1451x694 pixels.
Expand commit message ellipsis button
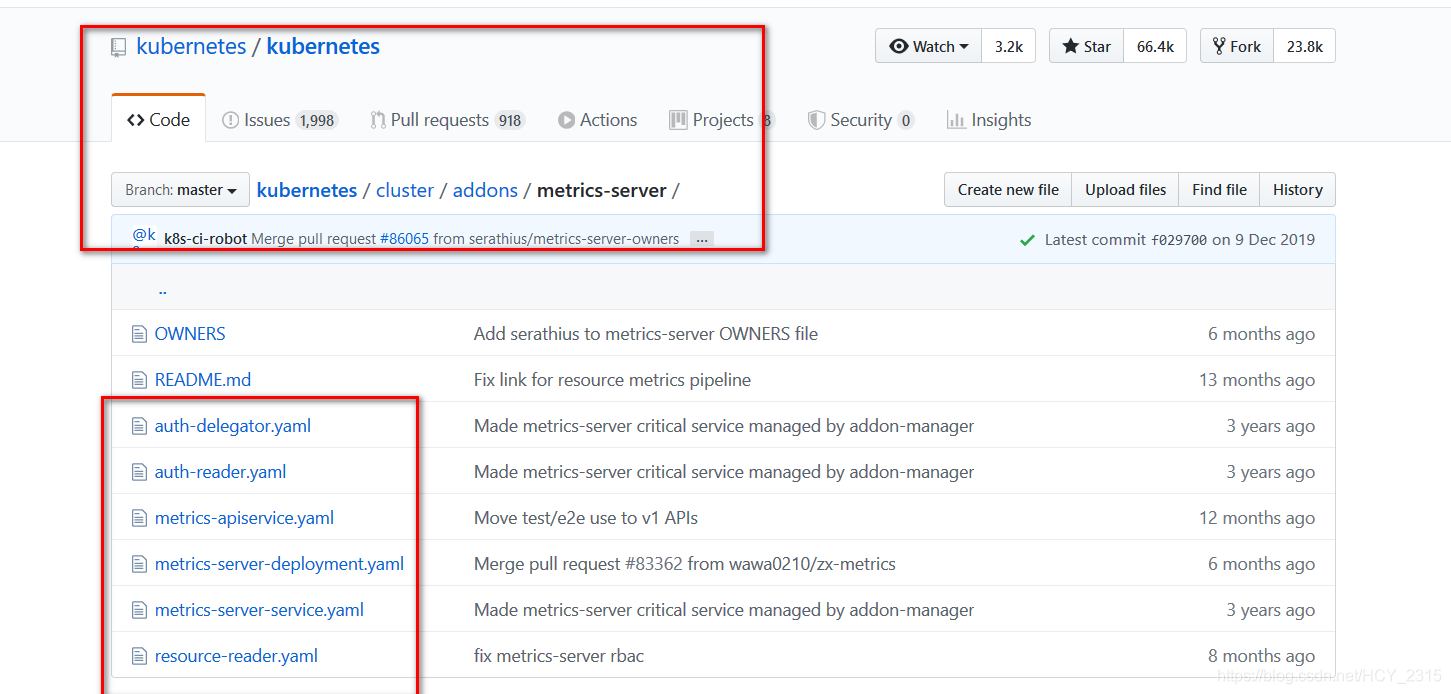[702, 240]
